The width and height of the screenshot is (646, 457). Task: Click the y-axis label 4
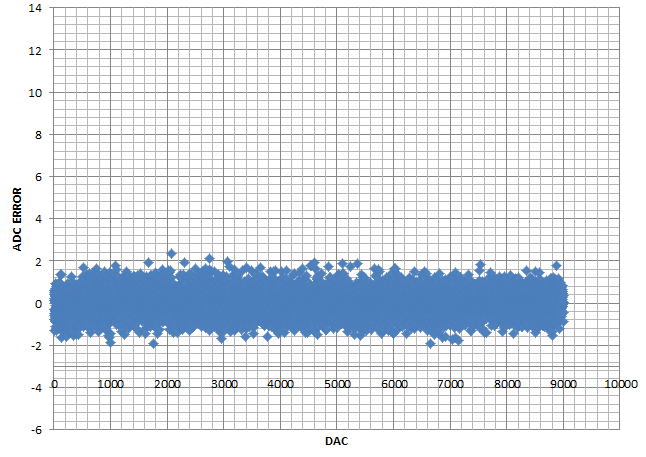coord(39,219)
